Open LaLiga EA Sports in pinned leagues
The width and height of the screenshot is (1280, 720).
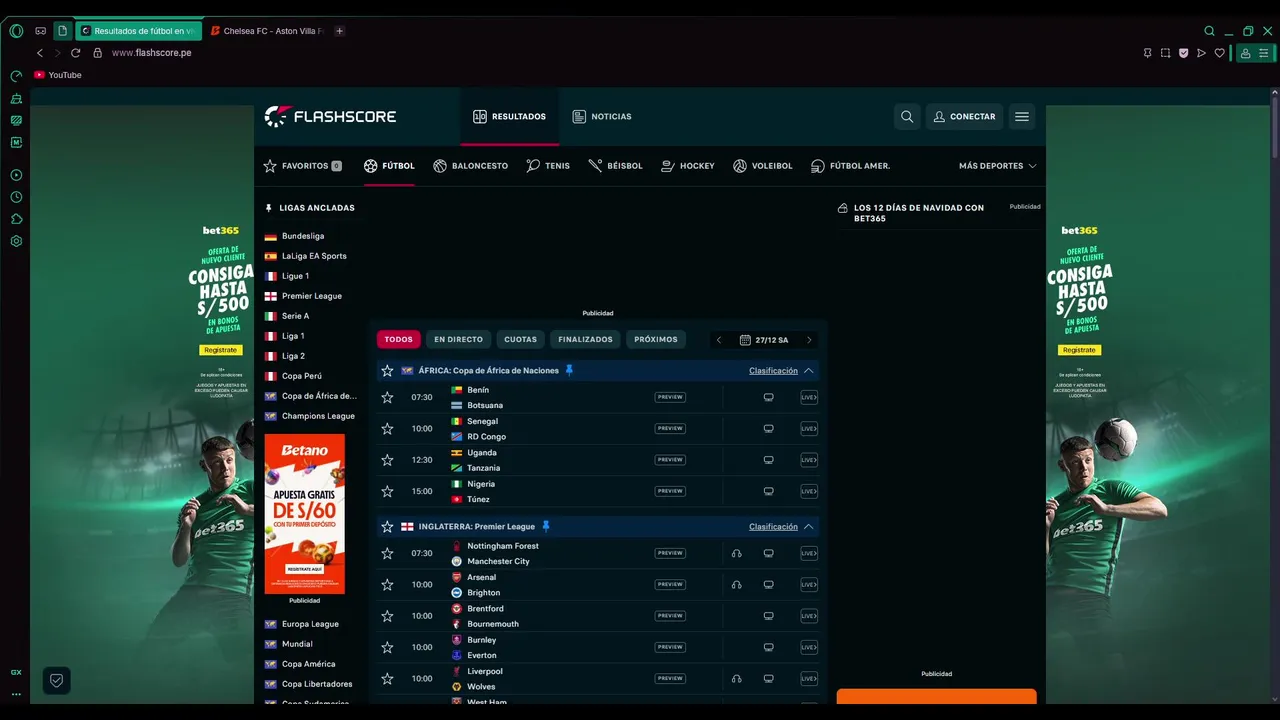[306, 256]
